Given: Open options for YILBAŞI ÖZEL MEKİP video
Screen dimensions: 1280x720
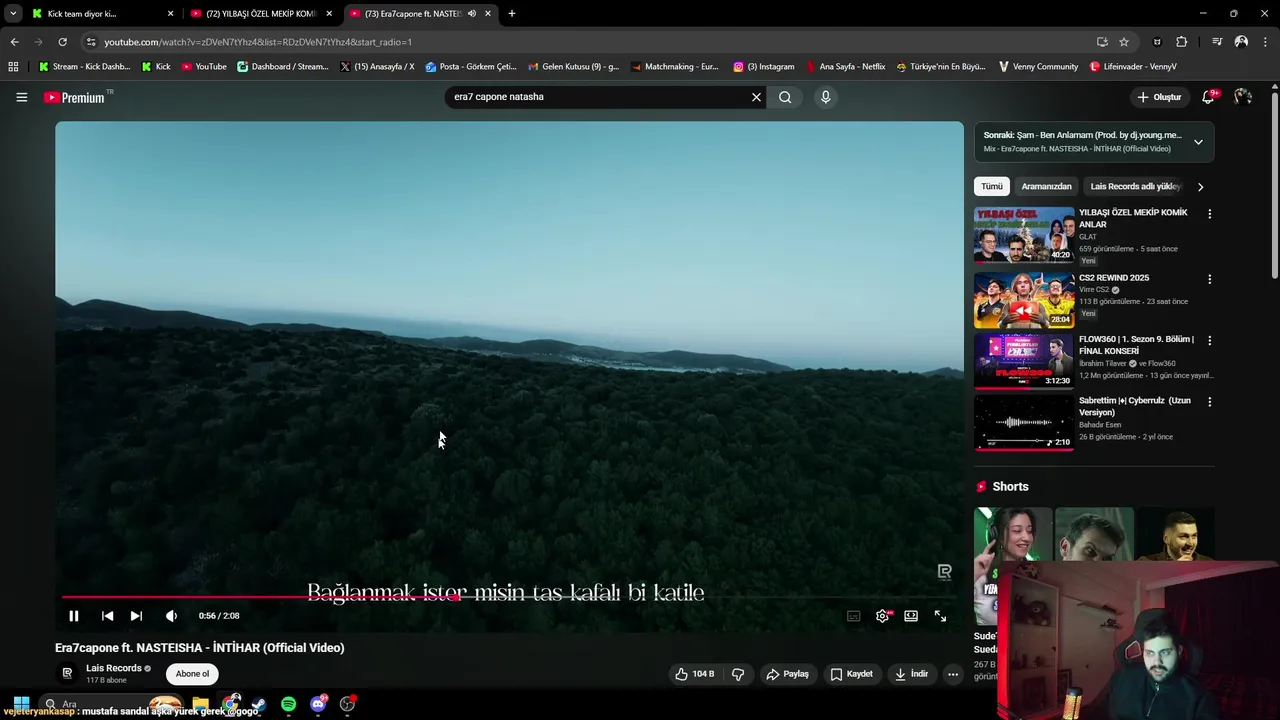Looking at the screenshot, I should pos(1209,214).
